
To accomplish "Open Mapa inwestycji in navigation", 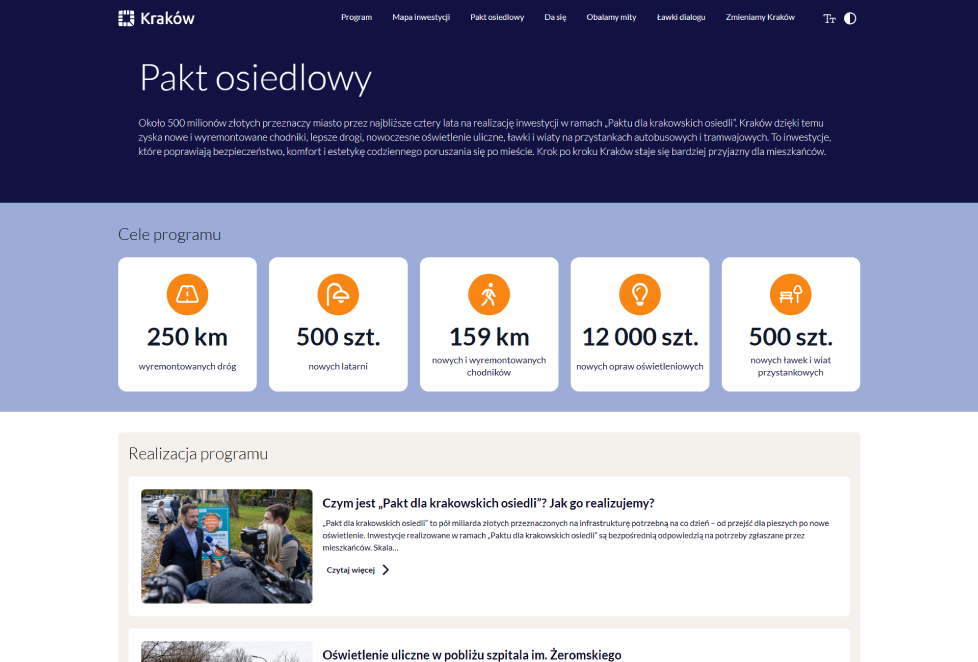I will pyautogui.click(x=421, y=18).
